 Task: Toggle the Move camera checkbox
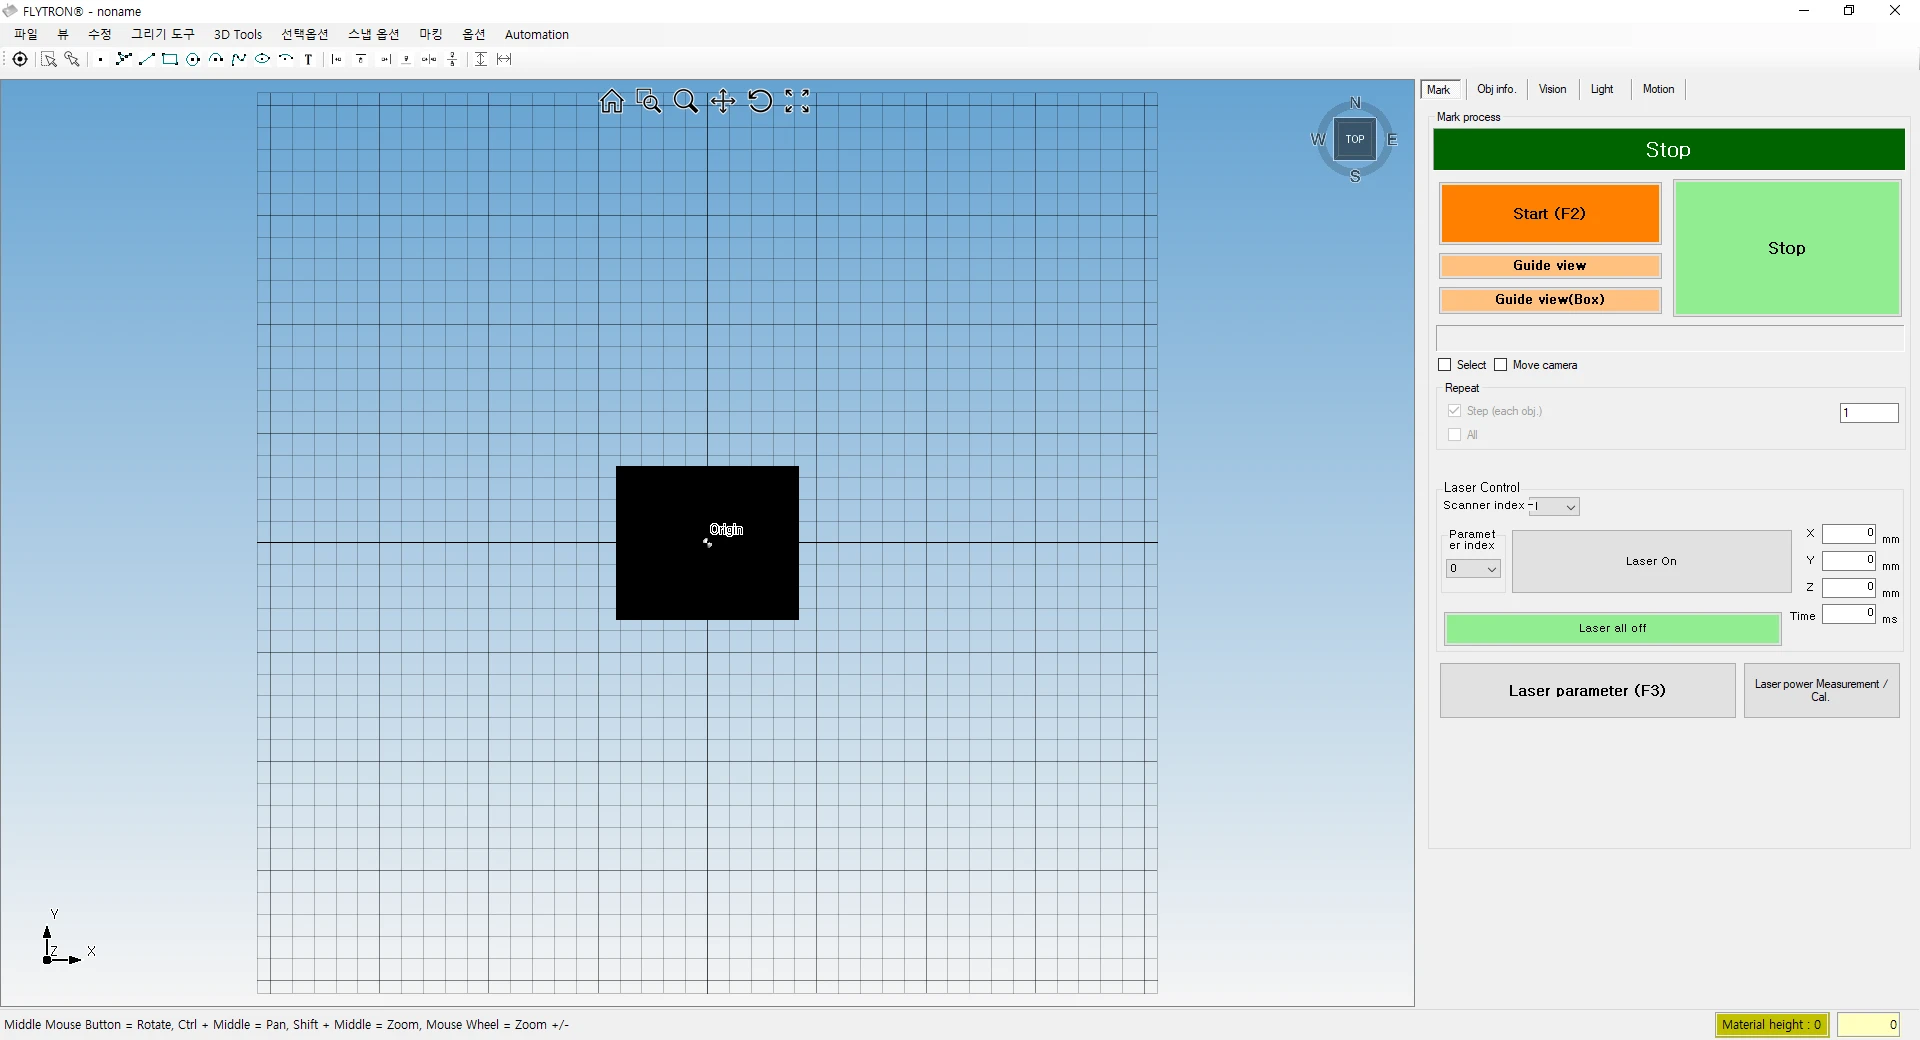pyautogui.click(x=1501, y=365)
